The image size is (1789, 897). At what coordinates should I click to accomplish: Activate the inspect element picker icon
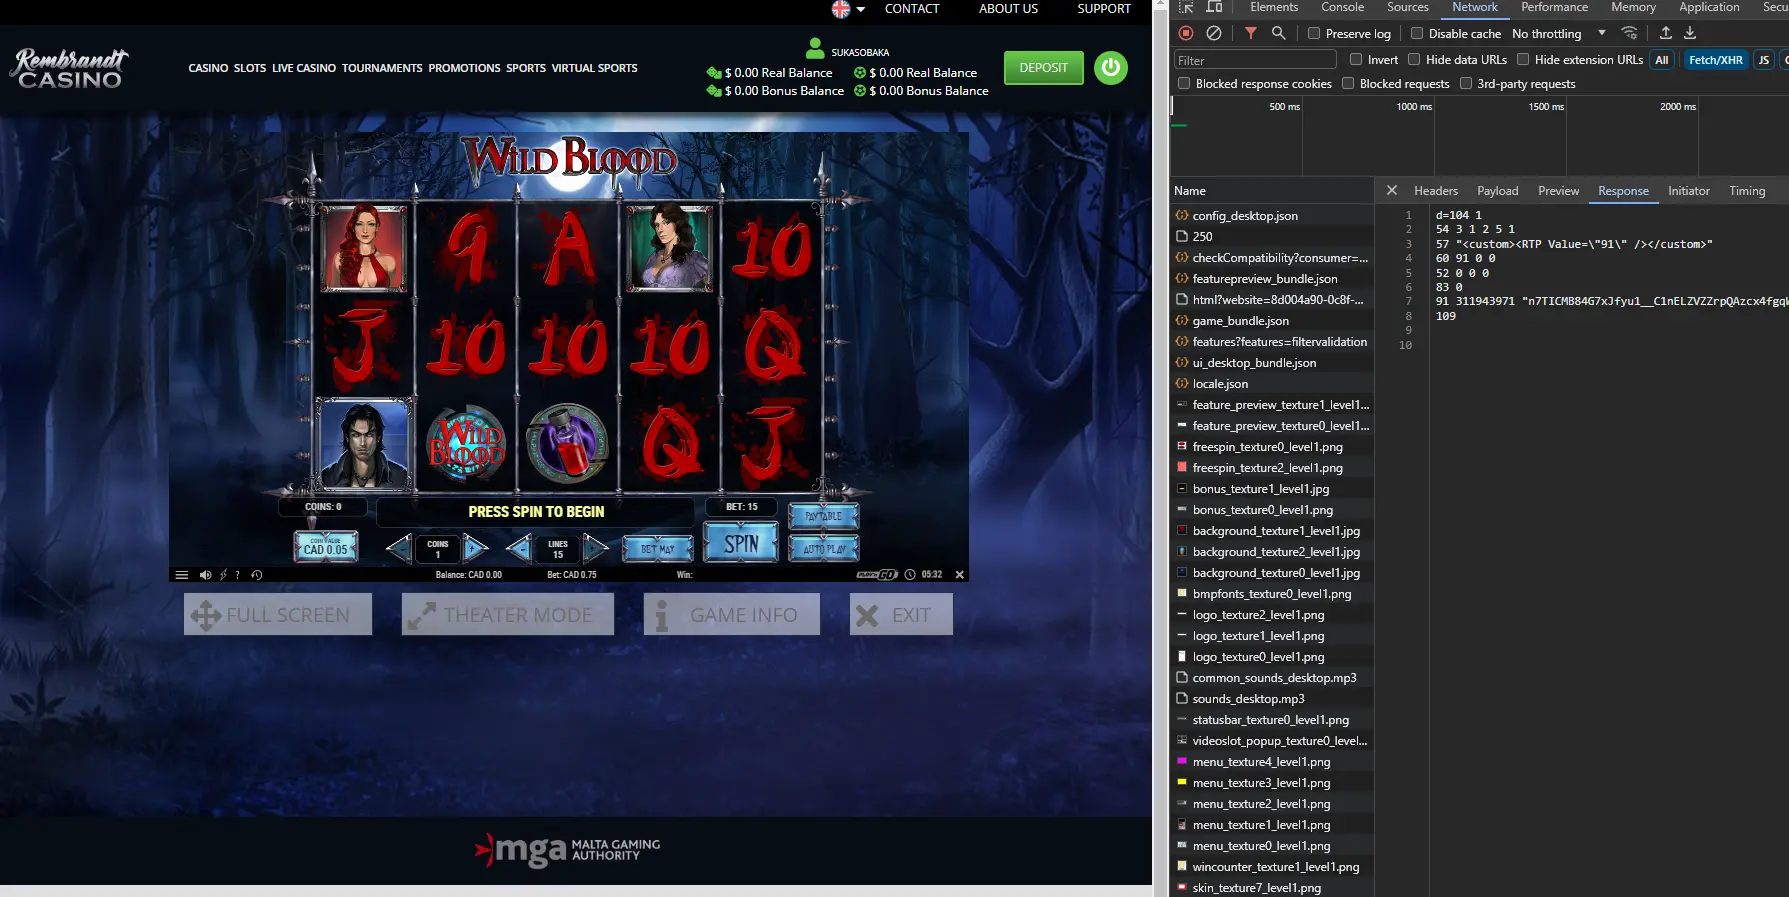pyautogui.click(x=1186, y=7)
